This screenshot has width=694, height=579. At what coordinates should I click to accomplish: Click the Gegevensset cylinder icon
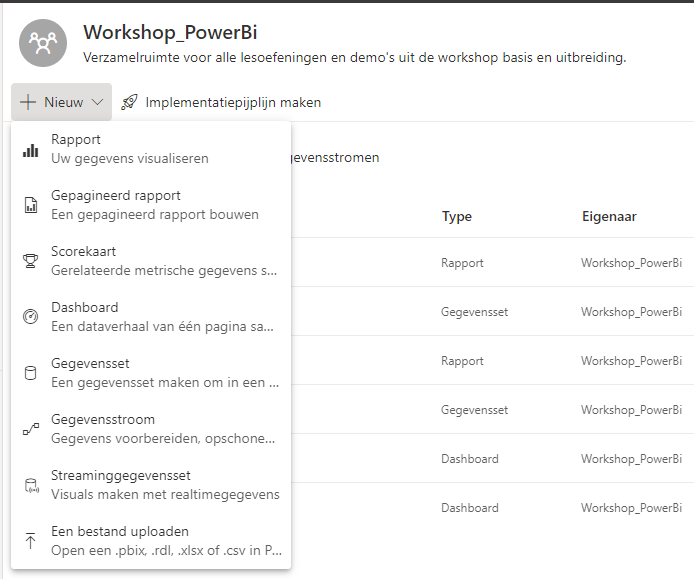point(31,373)
